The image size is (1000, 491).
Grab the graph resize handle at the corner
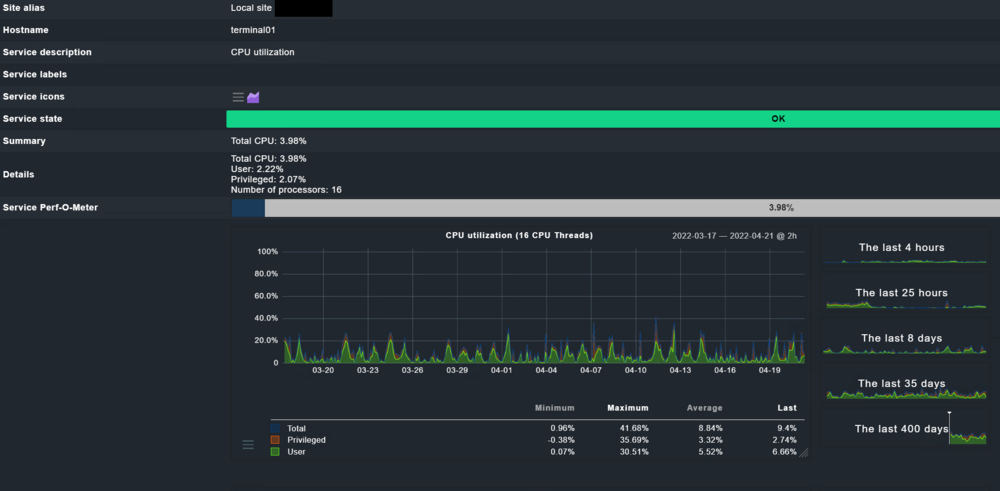[x=802, y=453]
